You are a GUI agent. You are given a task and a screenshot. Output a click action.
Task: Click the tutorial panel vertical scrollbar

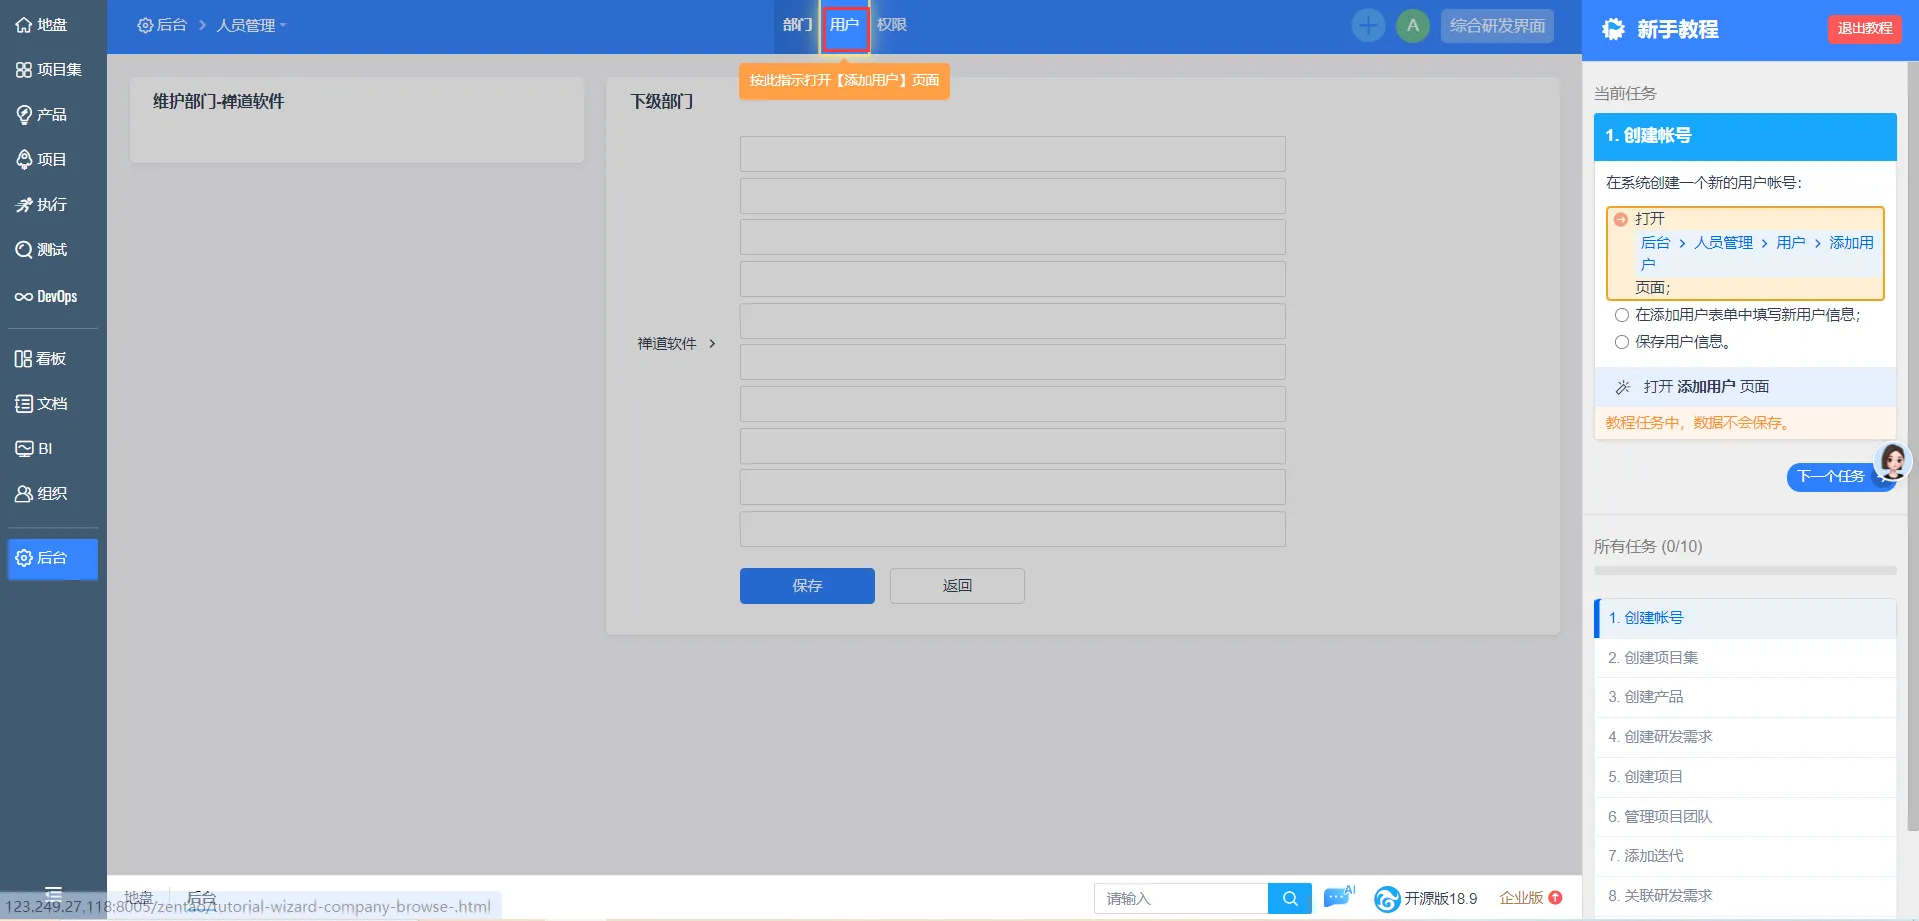[1913, 445]
